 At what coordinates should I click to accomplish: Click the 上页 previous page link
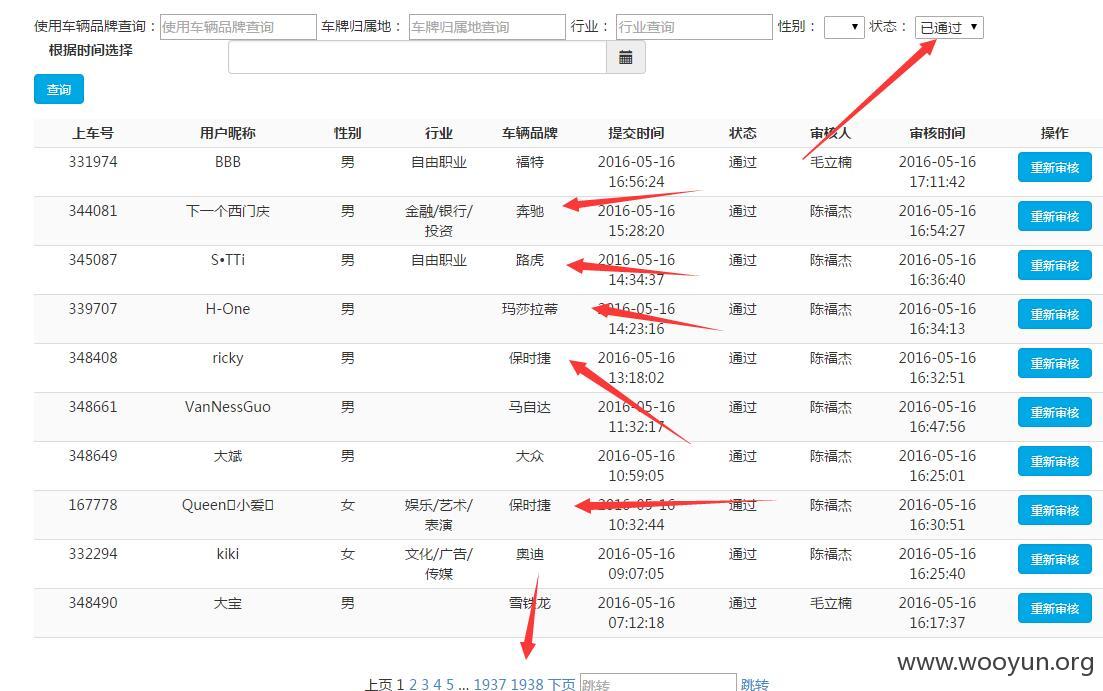coord(378,684)
